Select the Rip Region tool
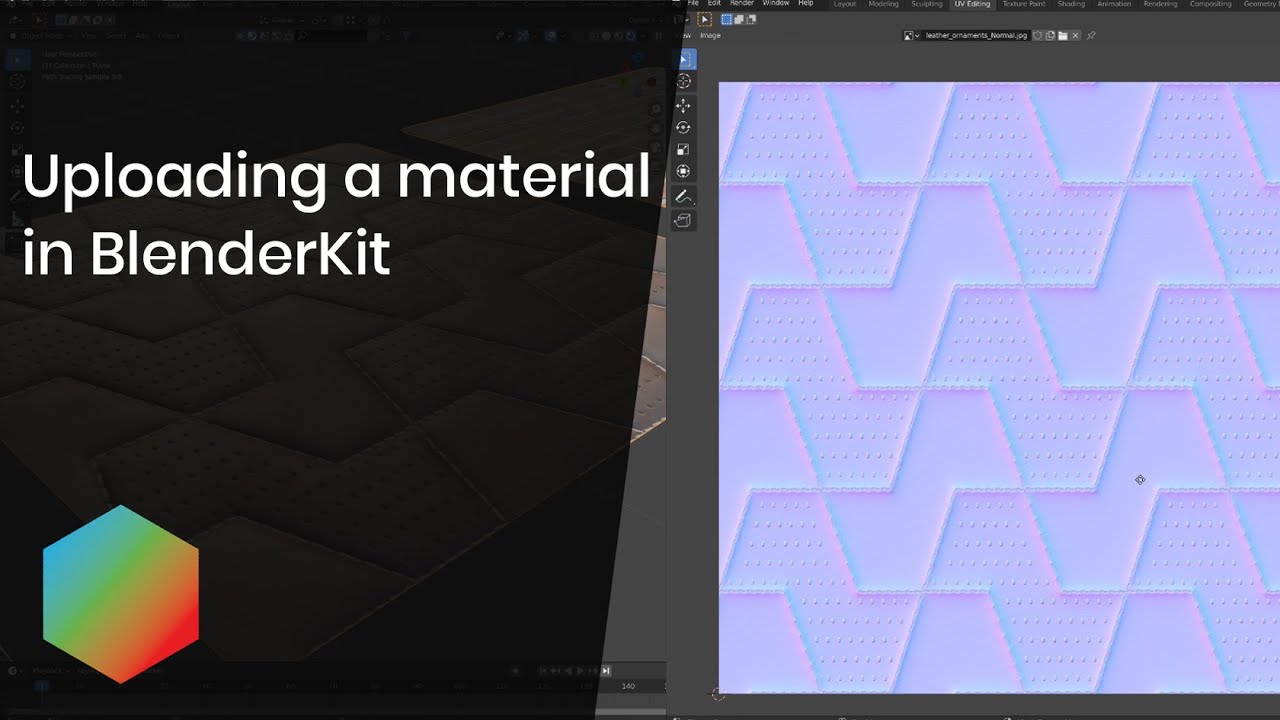This screenshot has height=720, width=1280. click(684, 220)
